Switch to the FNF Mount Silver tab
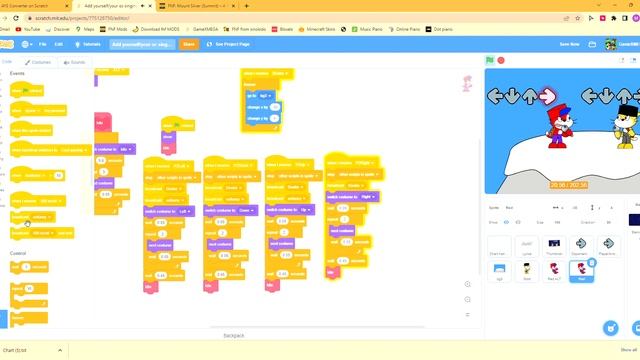 [196, 6]
